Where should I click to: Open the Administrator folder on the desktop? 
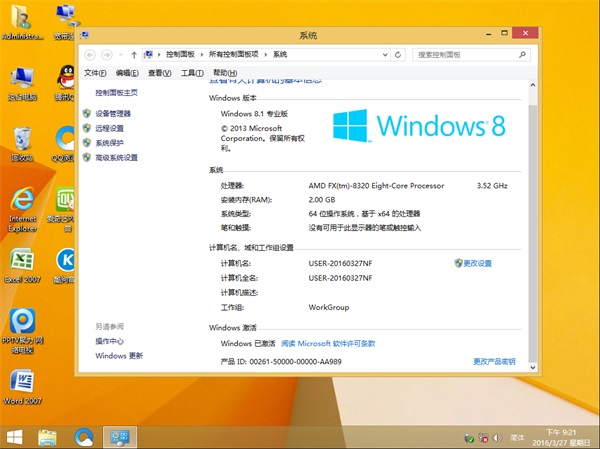22,22
